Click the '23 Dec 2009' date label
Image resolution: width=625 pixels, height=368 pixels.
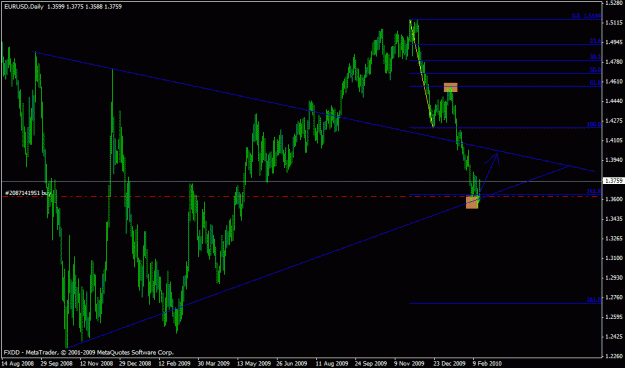click(449, 364)
